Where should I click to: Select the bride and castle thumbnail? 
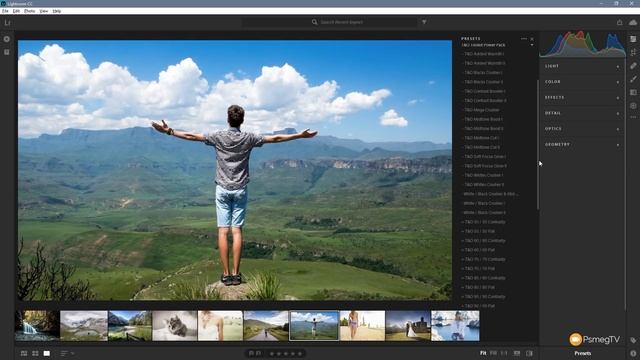[408, 325]
